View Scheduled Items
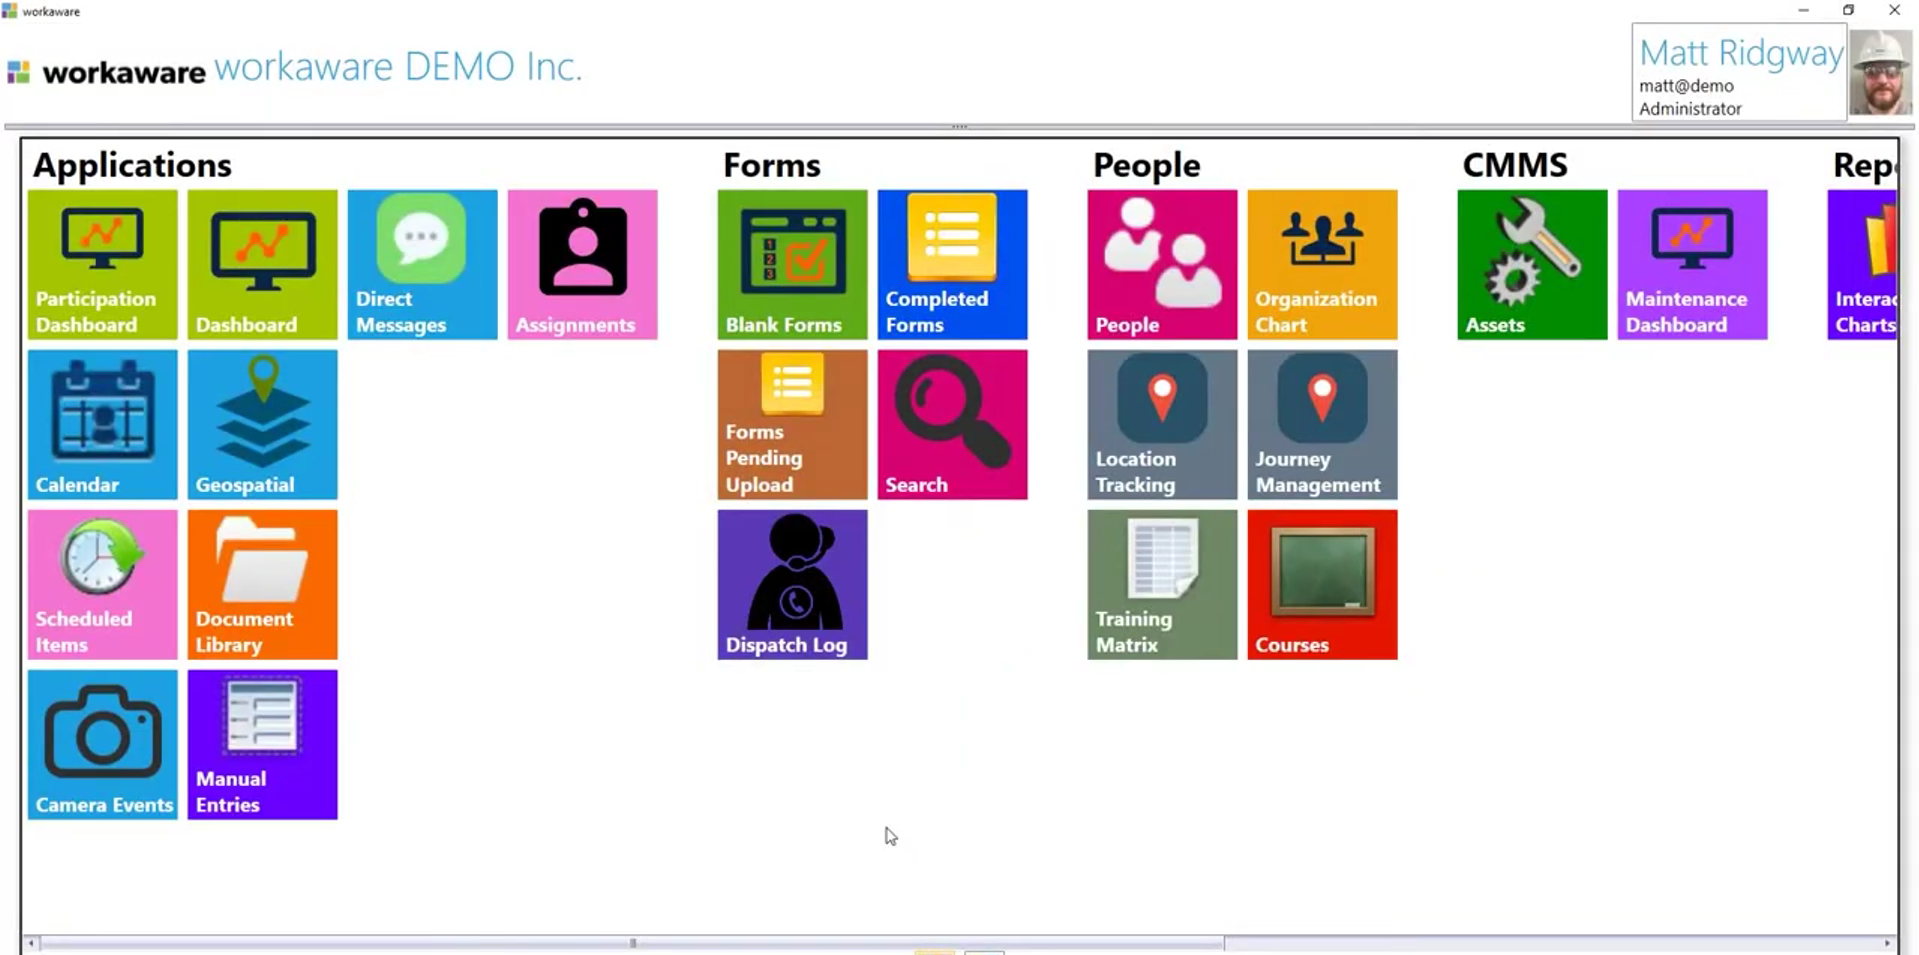Image resolution: width=1919 pixels, height=955 pixels. click(103, 585)
